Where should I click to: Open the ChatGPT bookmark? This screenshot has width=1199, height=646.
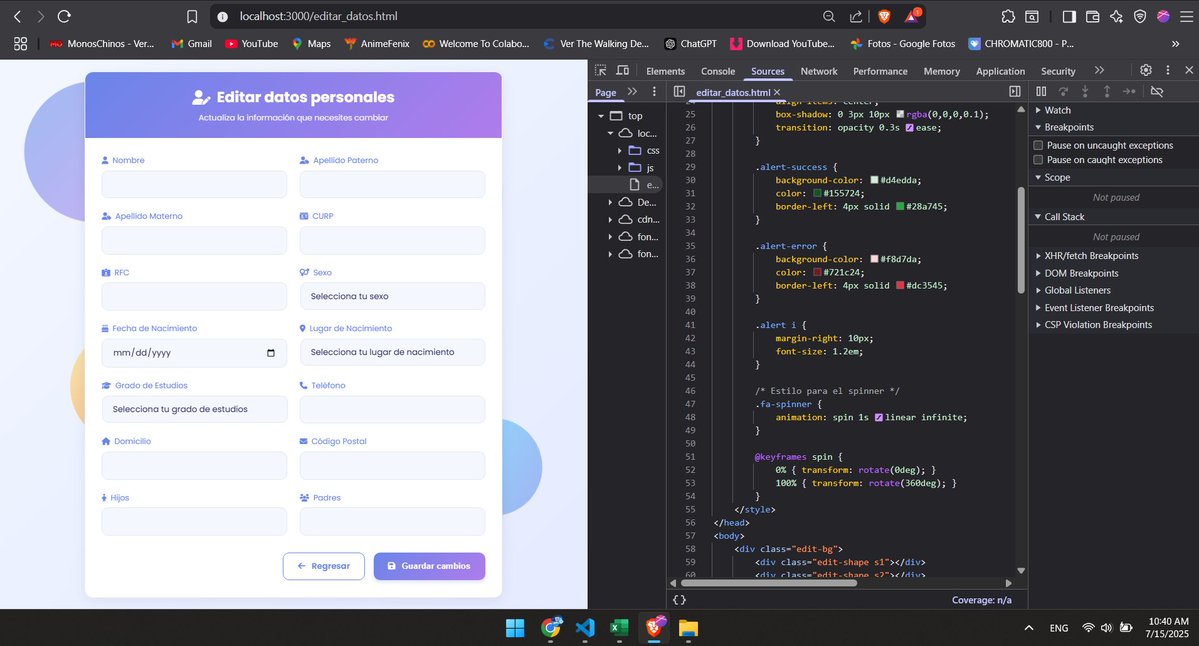pos(690,44)
